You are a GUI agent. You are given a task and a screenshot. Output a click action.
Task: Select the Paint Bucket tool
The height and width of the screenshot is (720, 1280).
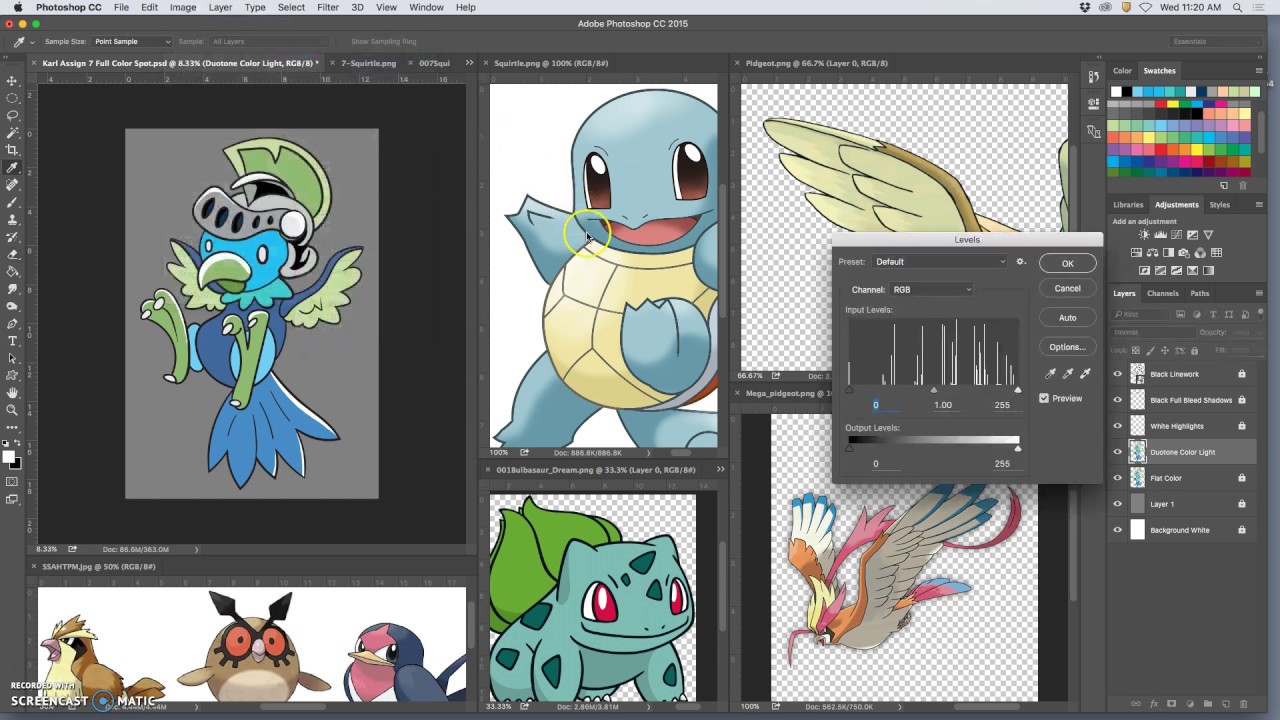(12, 271)
